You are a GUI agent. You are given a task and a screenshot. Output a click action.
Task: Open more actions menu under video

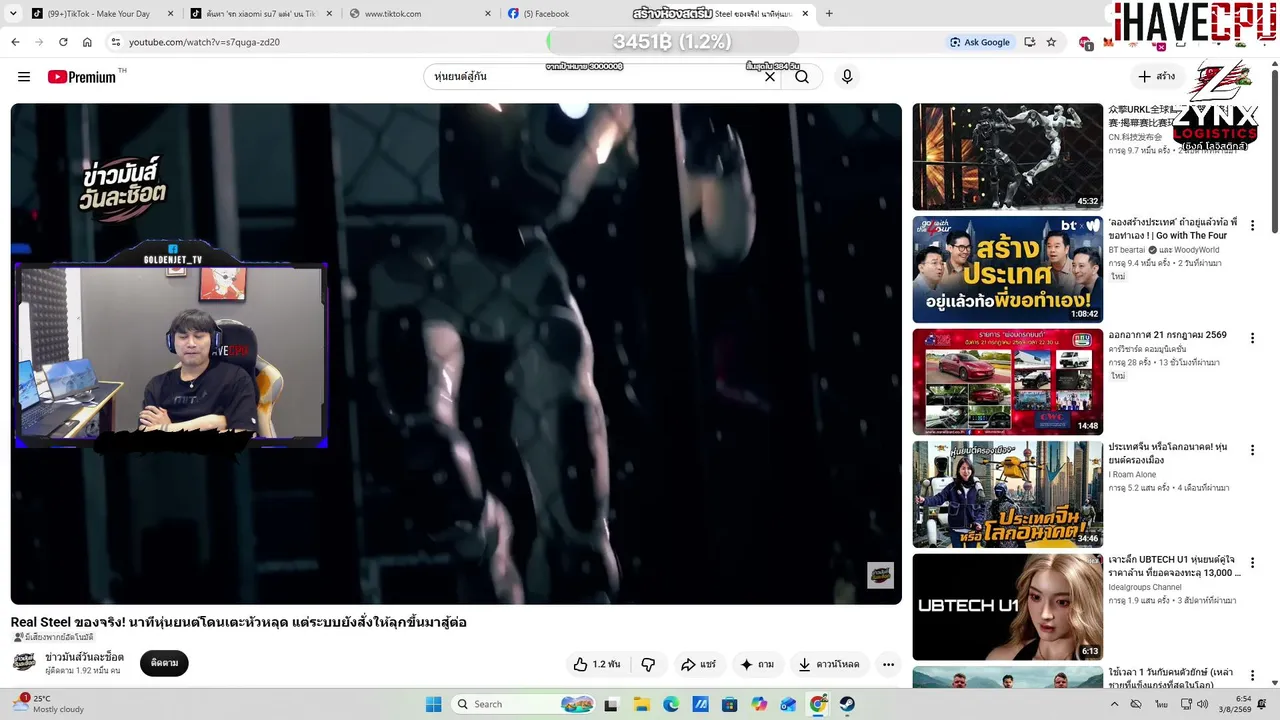[888, 664]
